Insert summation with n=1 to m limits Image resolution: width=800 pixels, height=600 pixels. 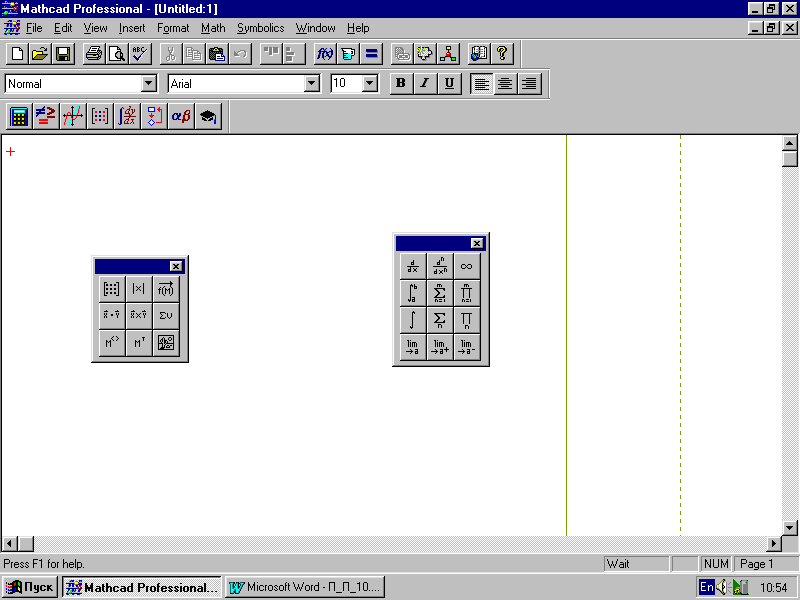pos(440,293)
